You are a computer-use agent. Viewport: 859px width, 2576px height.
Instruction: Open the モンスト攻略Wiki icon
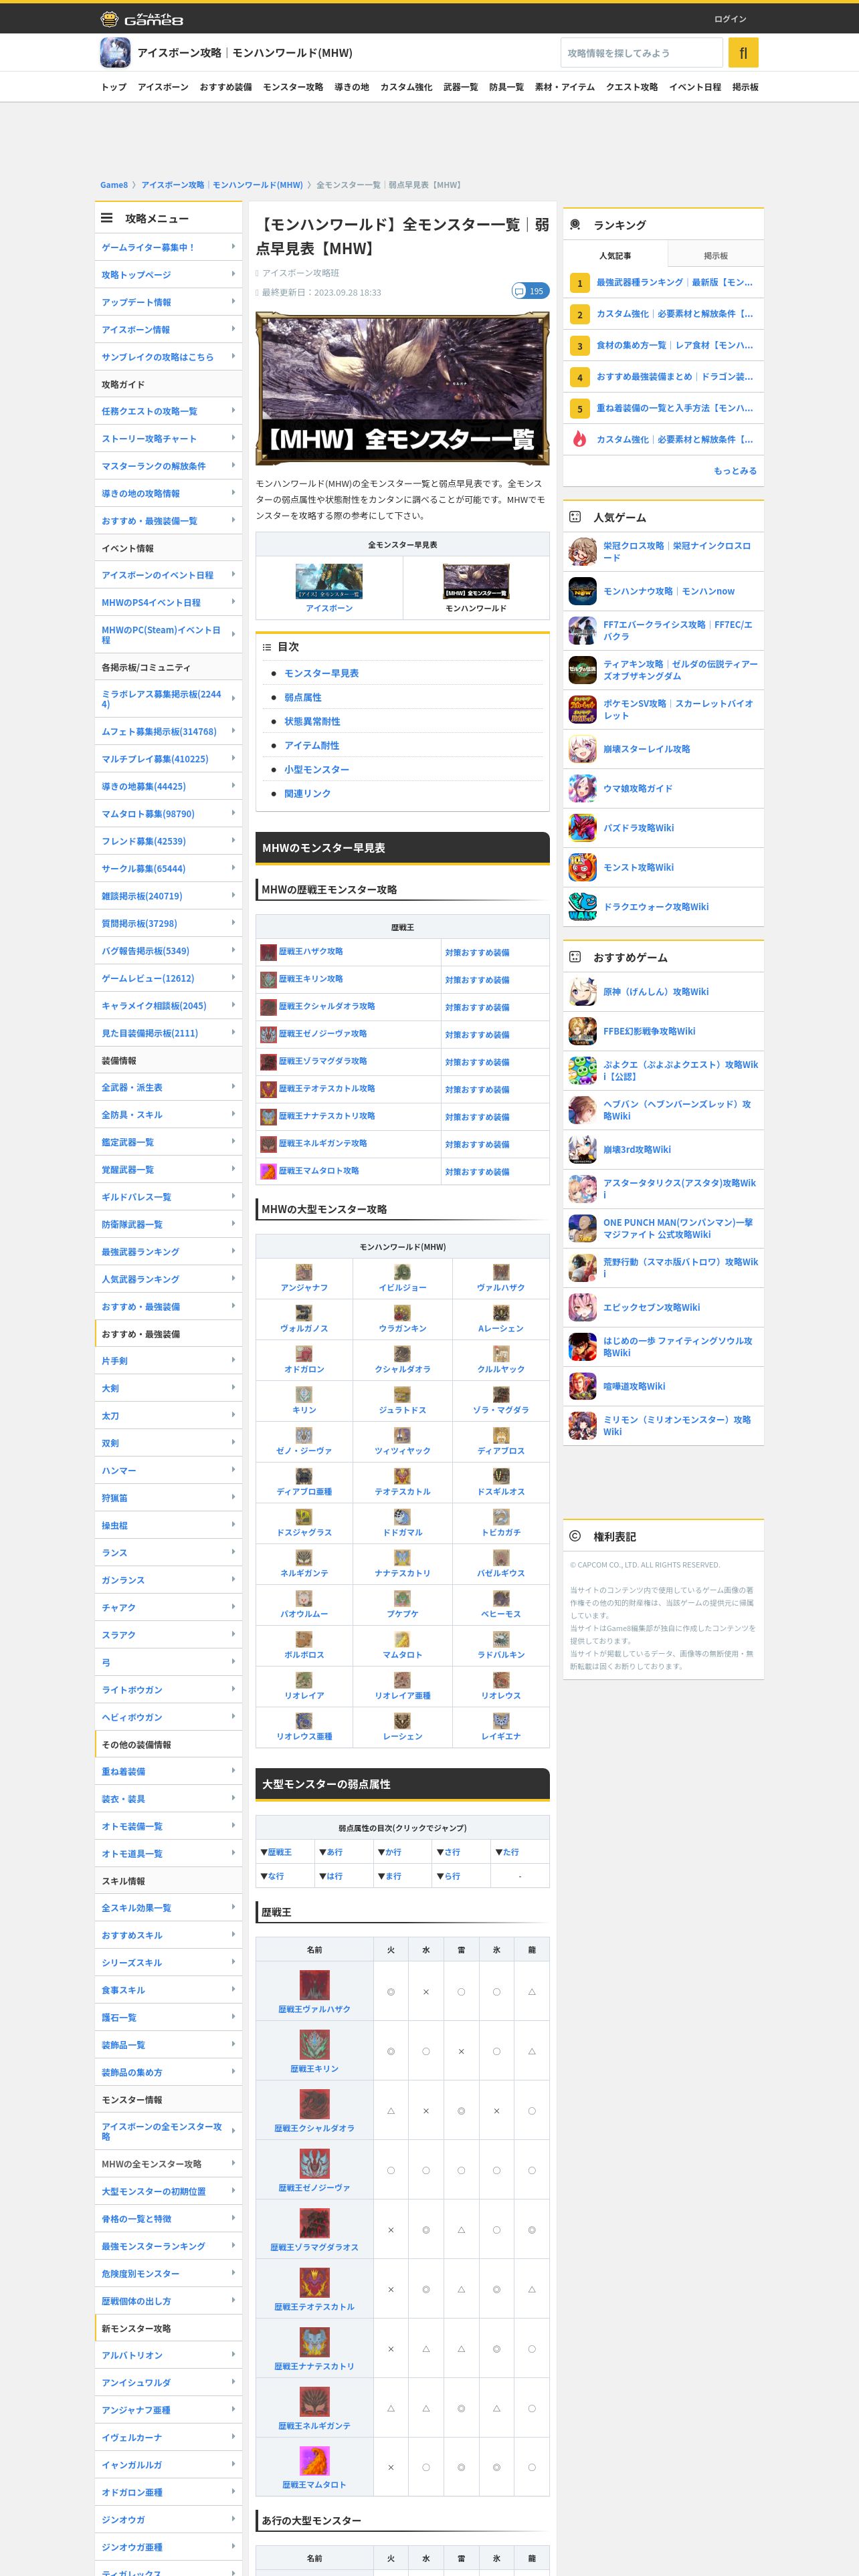pyautogui.click(x=583, y=867)
